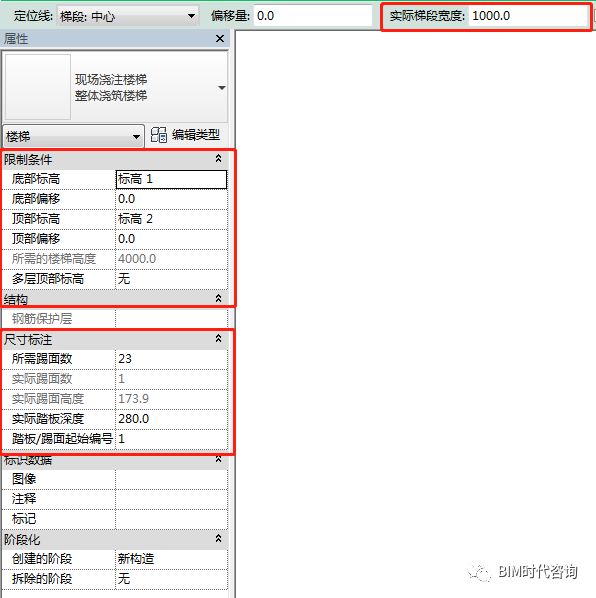This screenshot has width=596, height=598.
Task: Click the 顶部标高 label
Action: [36, 219]
